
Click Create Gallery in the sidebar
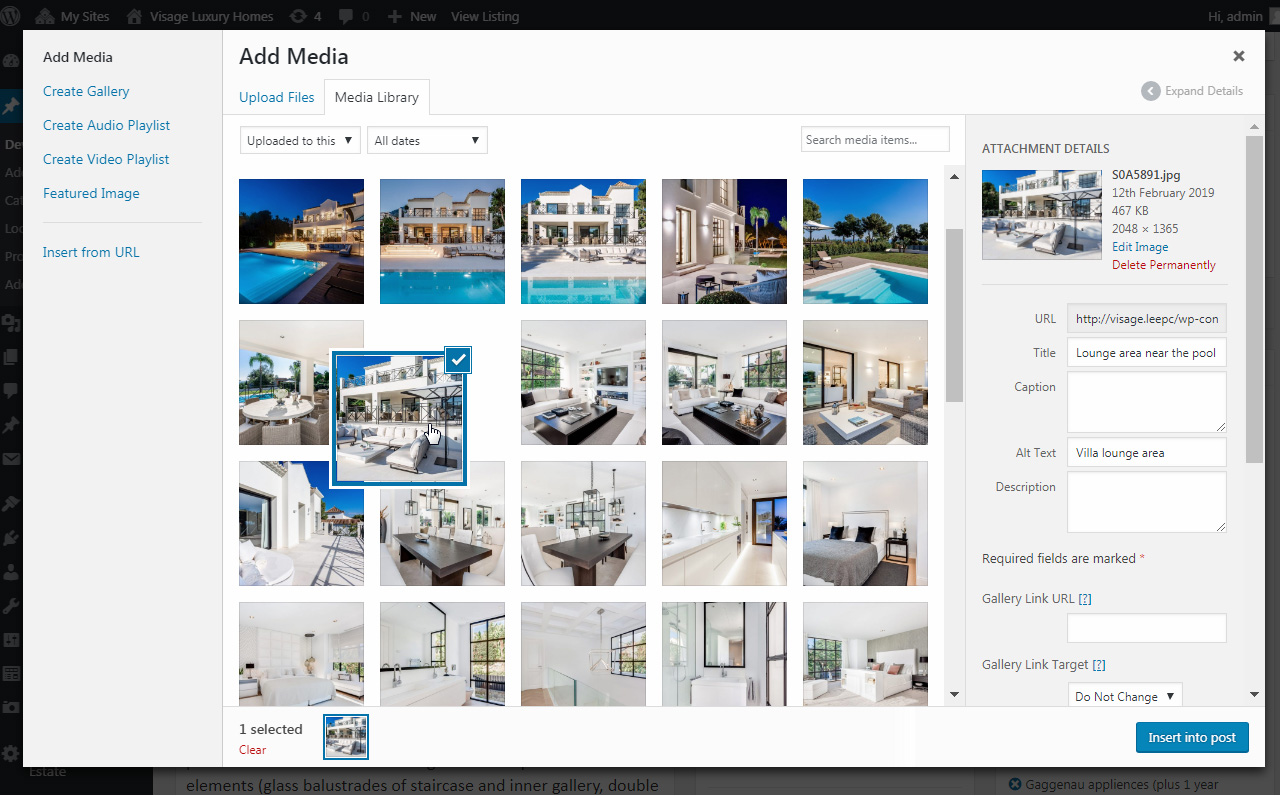pyautogui.click(x=86, y=91)
